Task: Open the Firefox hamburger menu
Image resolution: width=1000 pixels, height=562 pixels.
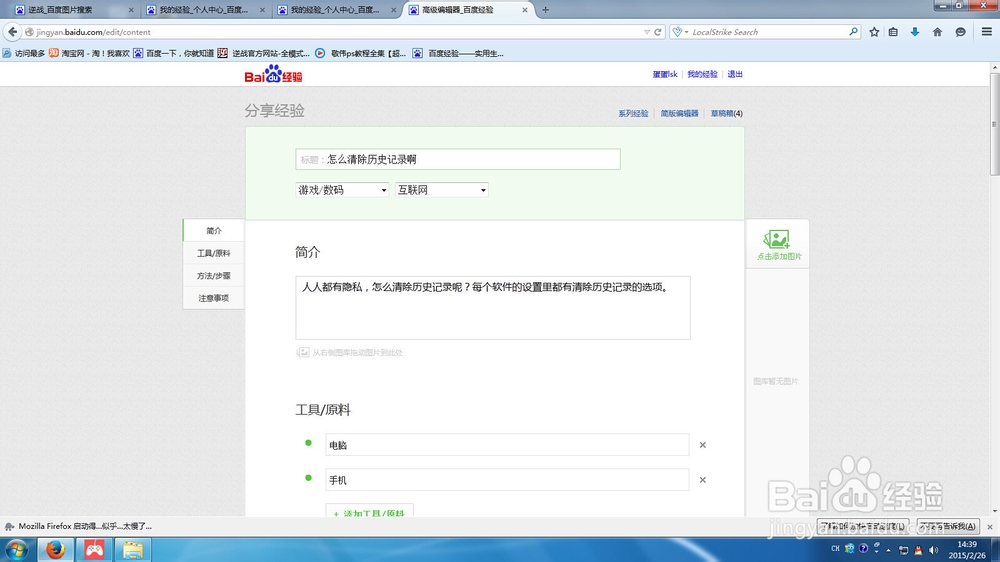Action: pos(987,32)
